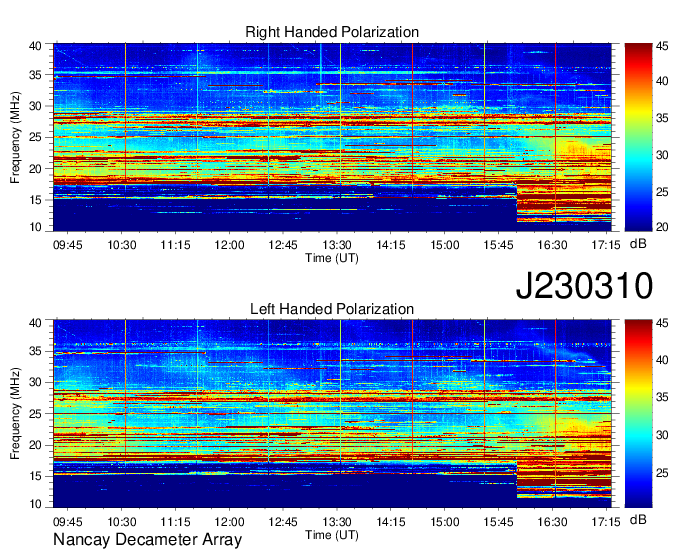Click the "Right Handed Polarization" plot title
The height and width of the screenshot is (552, 680).
[332, 32]
